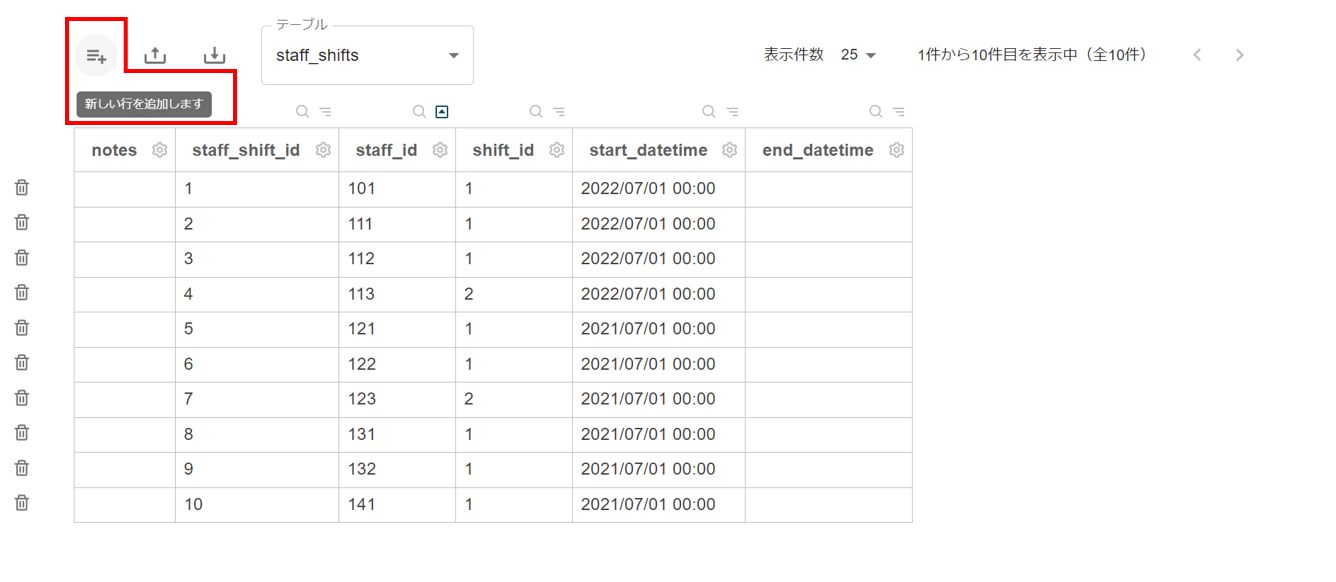Go to the previous page arrow
The width and height of the screenshot is (1336, 582).
click(x=1197, y=55)
